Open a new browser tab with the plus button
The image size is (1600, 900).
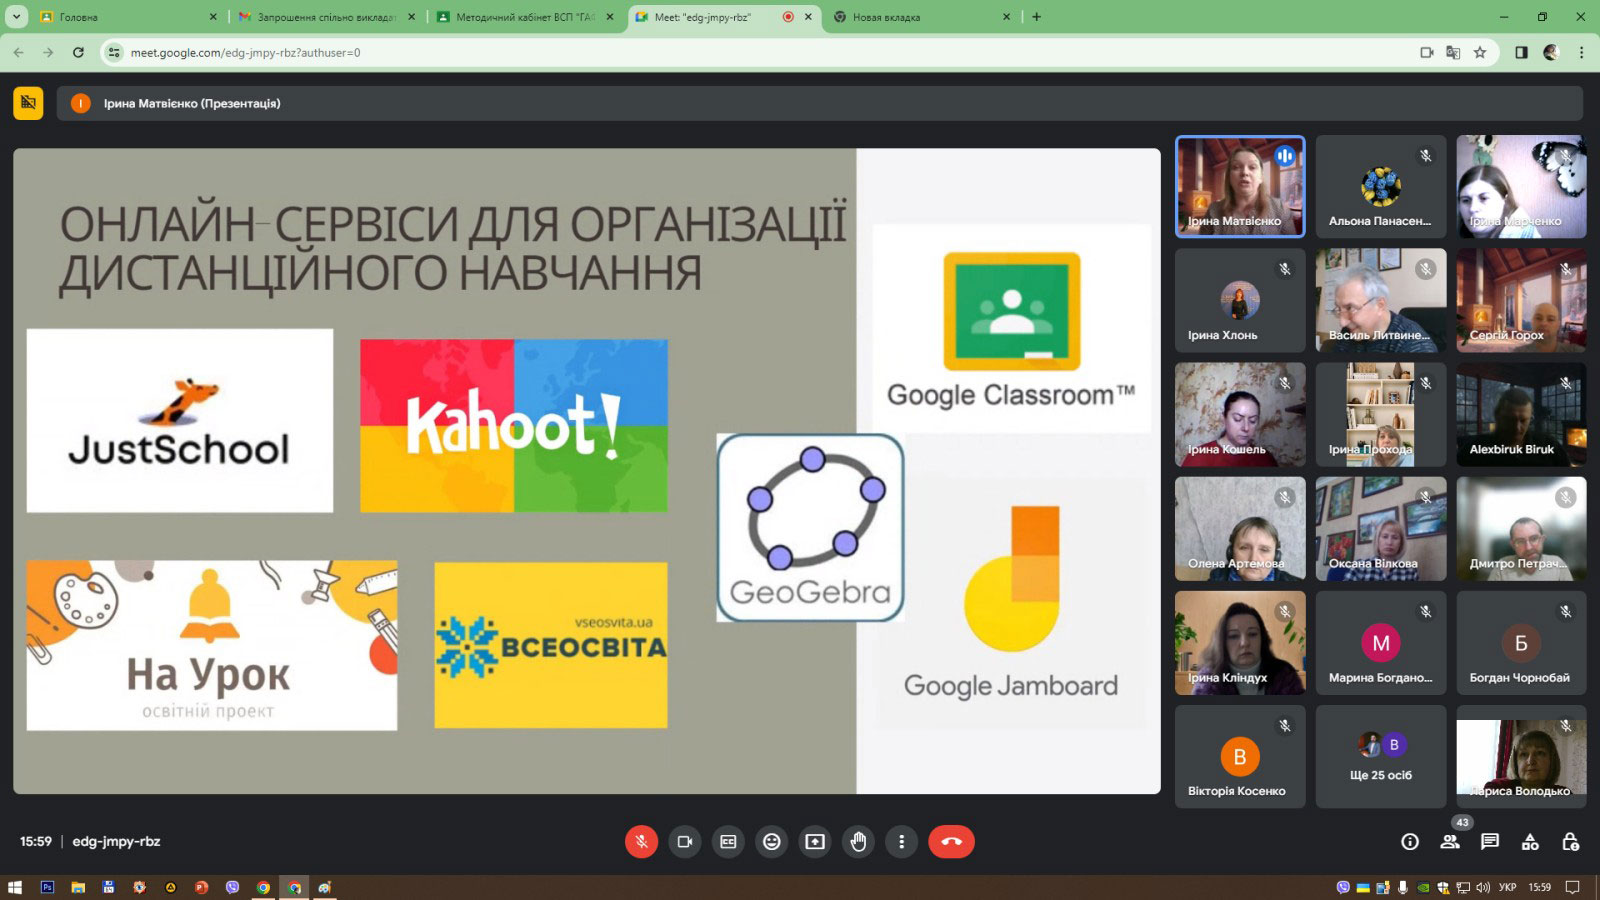coord(1037,17)
